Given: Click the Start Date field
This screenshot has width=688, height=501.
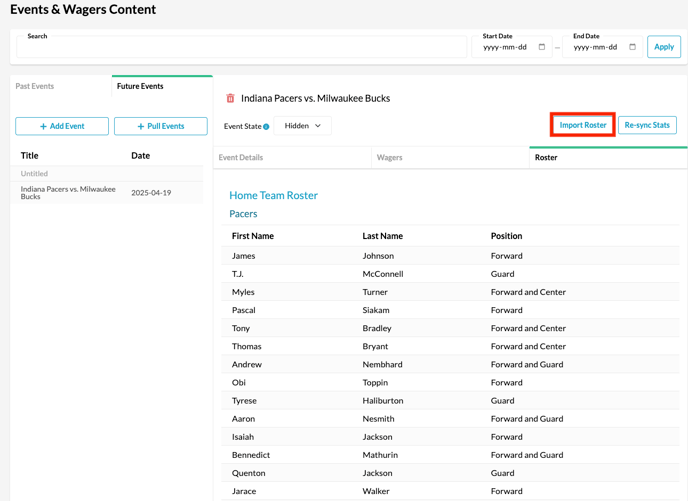Looking at the screenshot, I should tap(512, 47).
